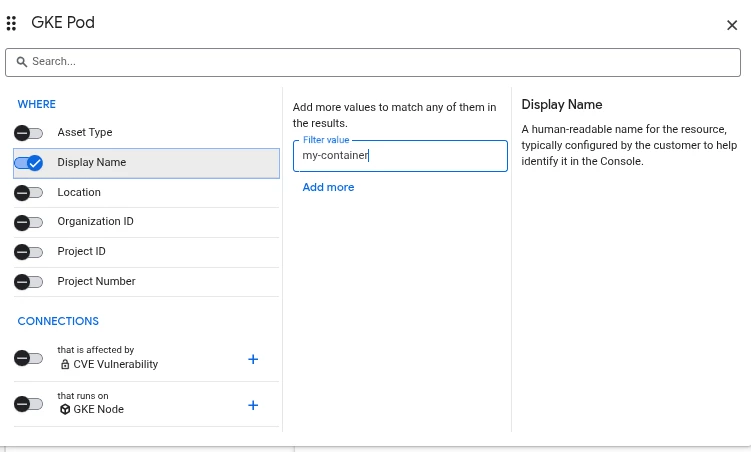The height and width of the screenshot is (452, 751).
Task: Click the WHERE section heading
Action: 36,104
